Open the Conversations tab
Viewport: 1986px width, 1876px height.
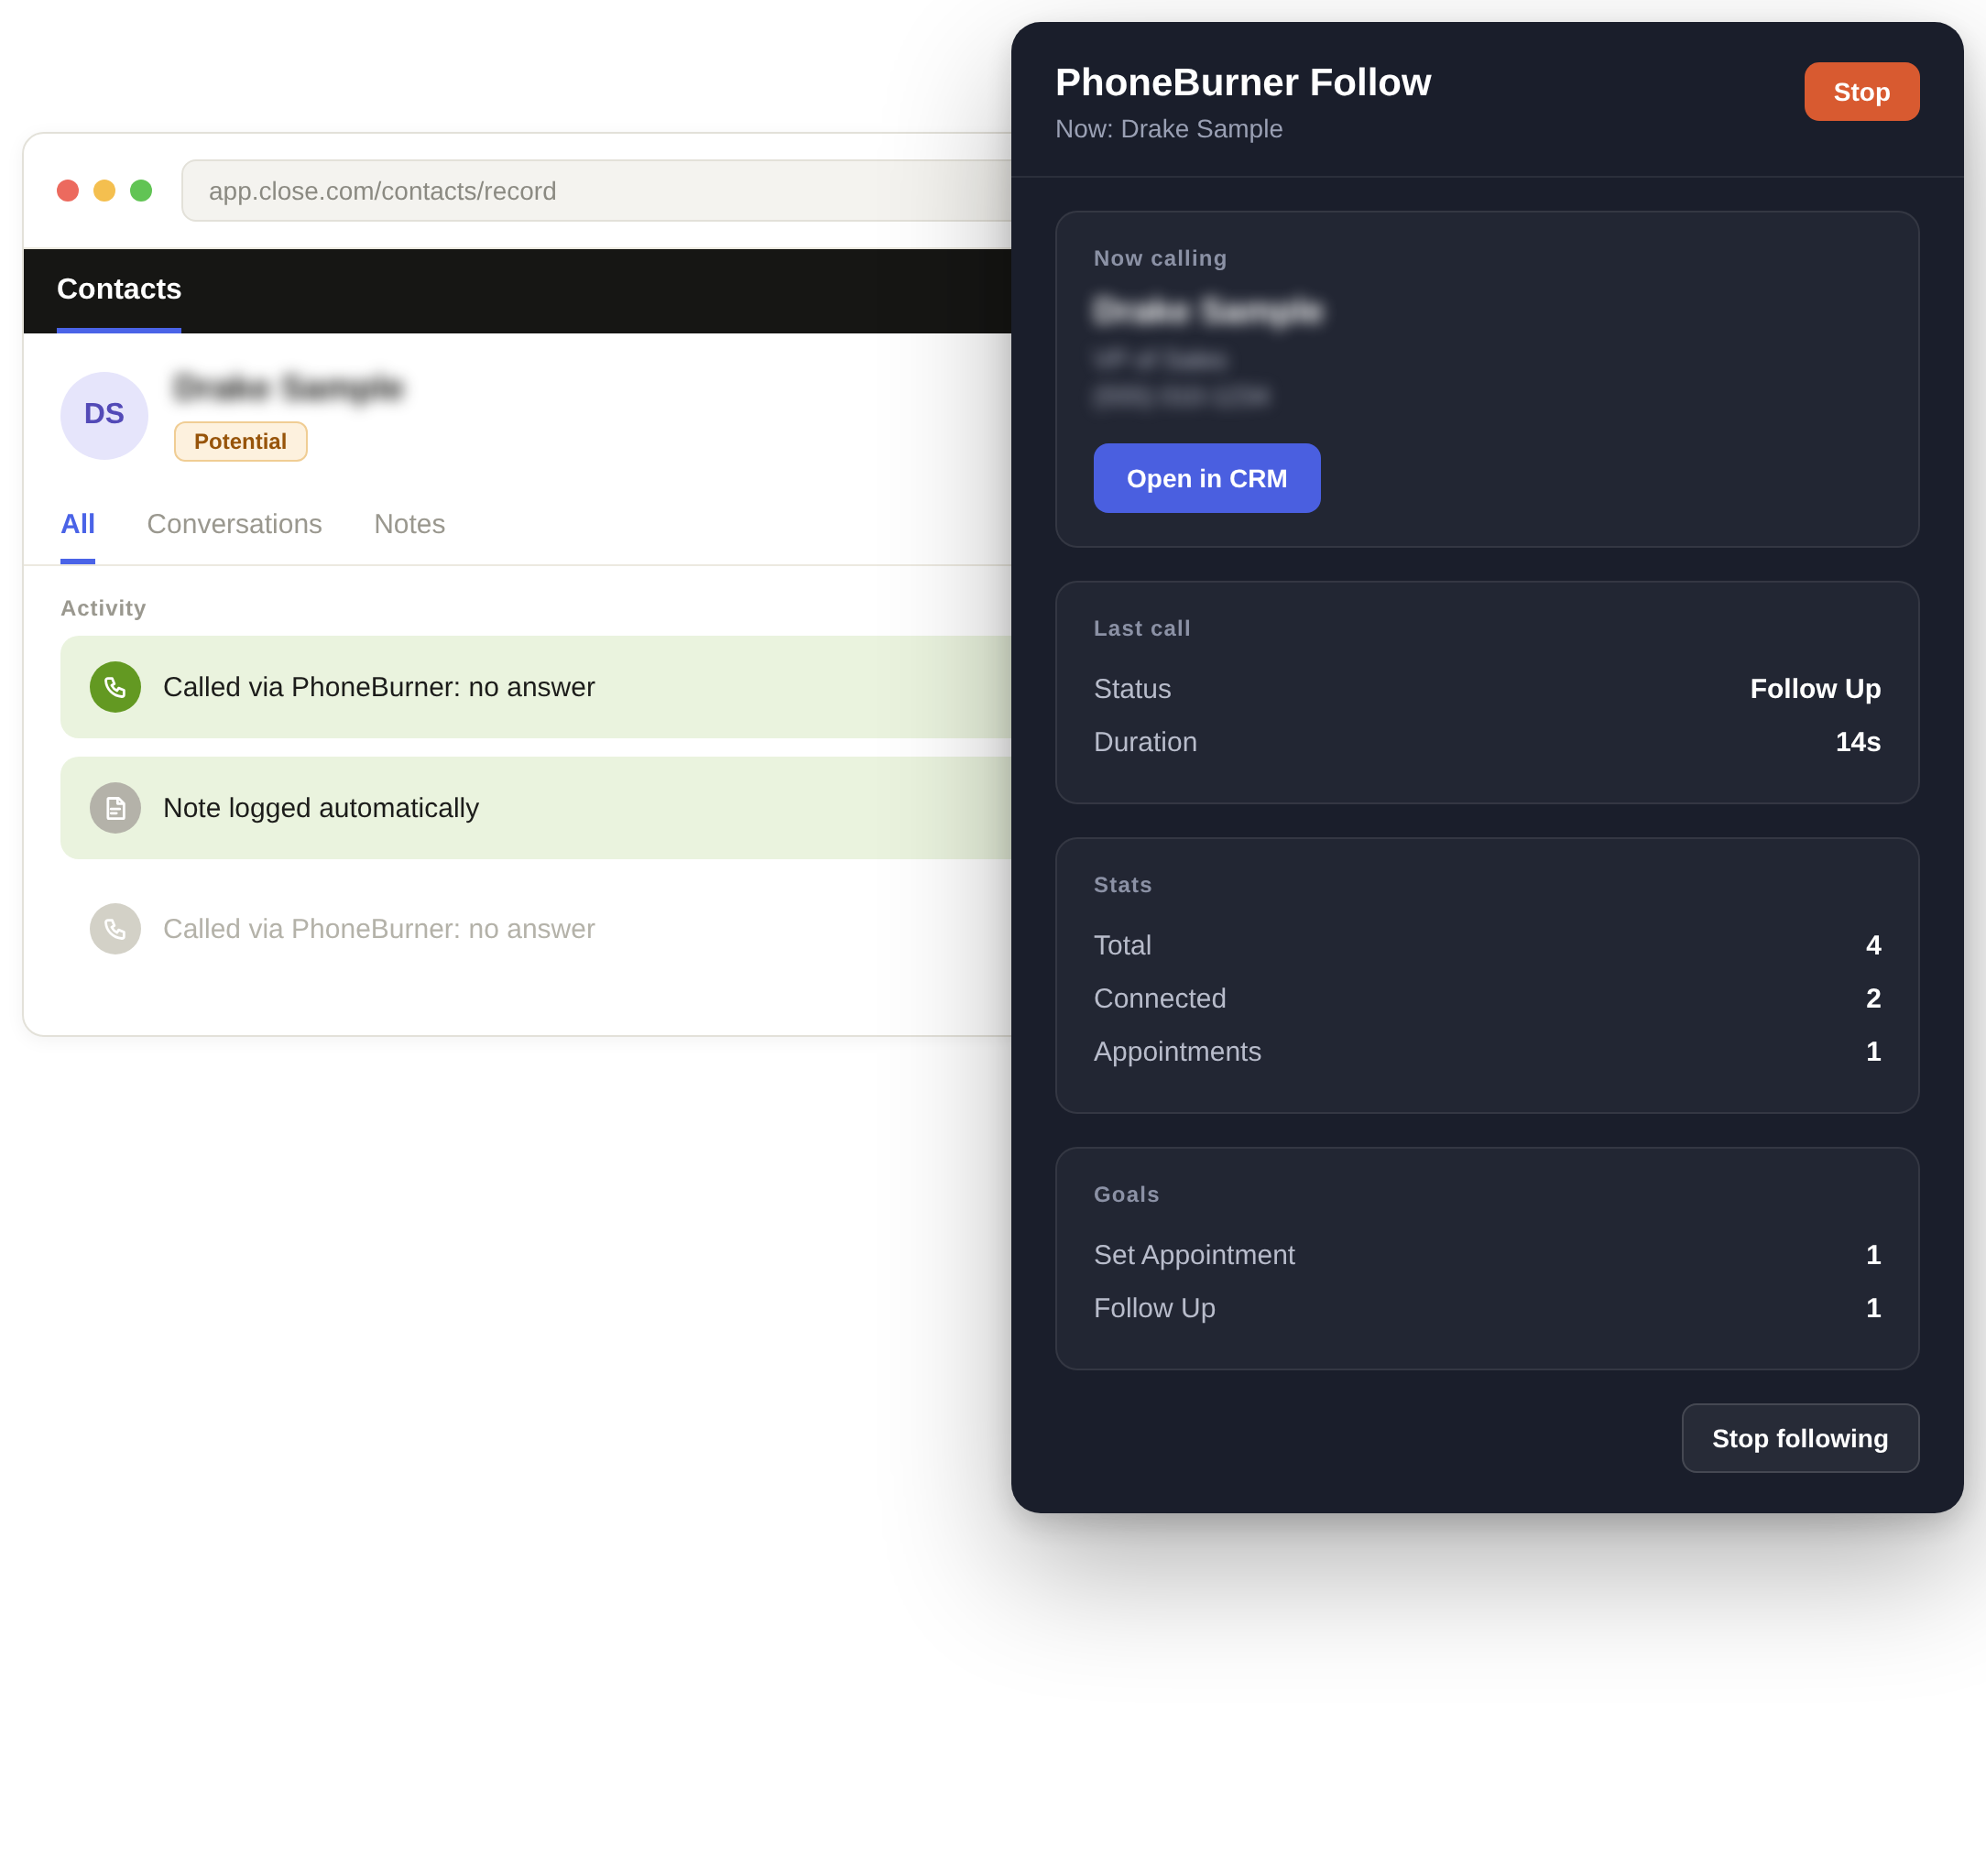tap(234, 524)
